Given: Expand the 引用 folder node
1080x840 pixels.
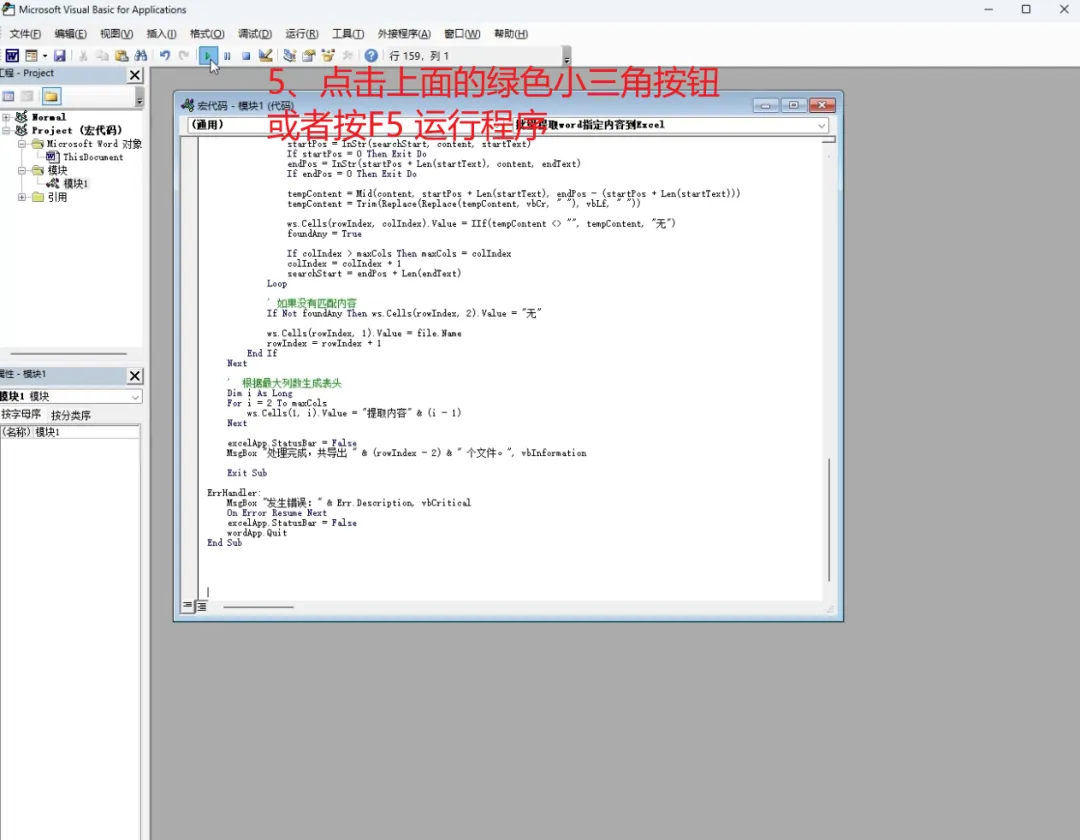Looking at the screenshot, I should (22, 197).
